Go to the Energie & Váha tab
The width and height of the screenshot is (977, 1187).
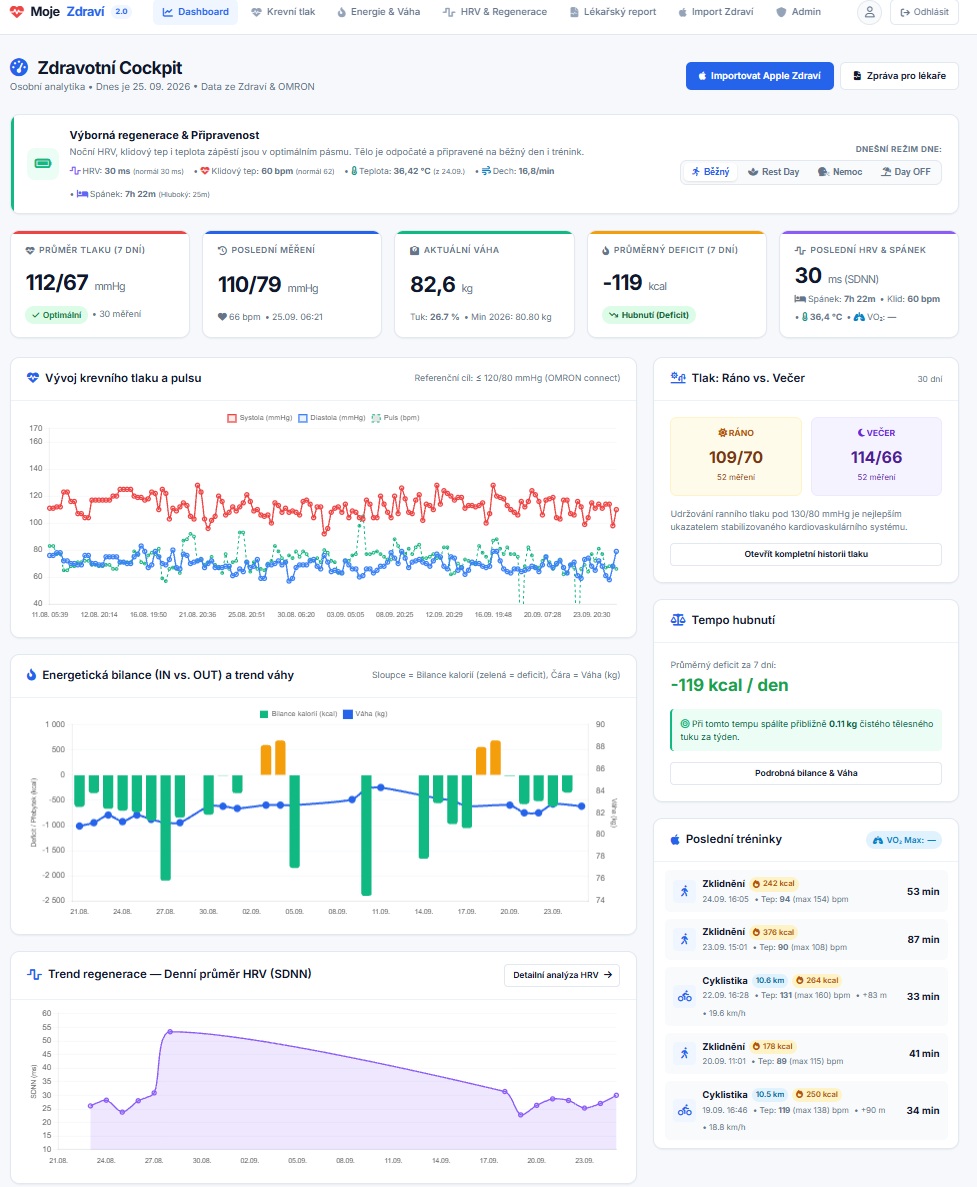(378, 12)
